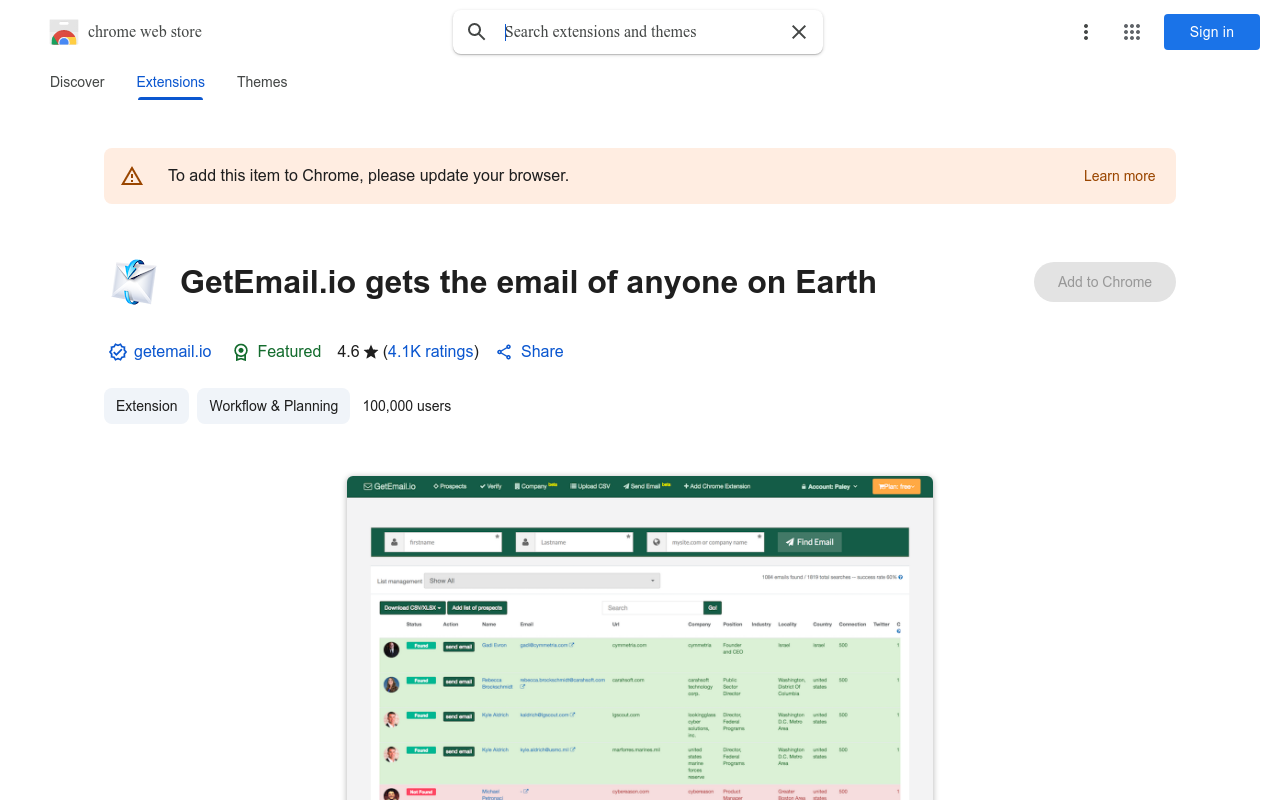Open the three-dot more options menu
Image resolution: width=1280 pixels, height=800 pixels.
[1086, 32]
